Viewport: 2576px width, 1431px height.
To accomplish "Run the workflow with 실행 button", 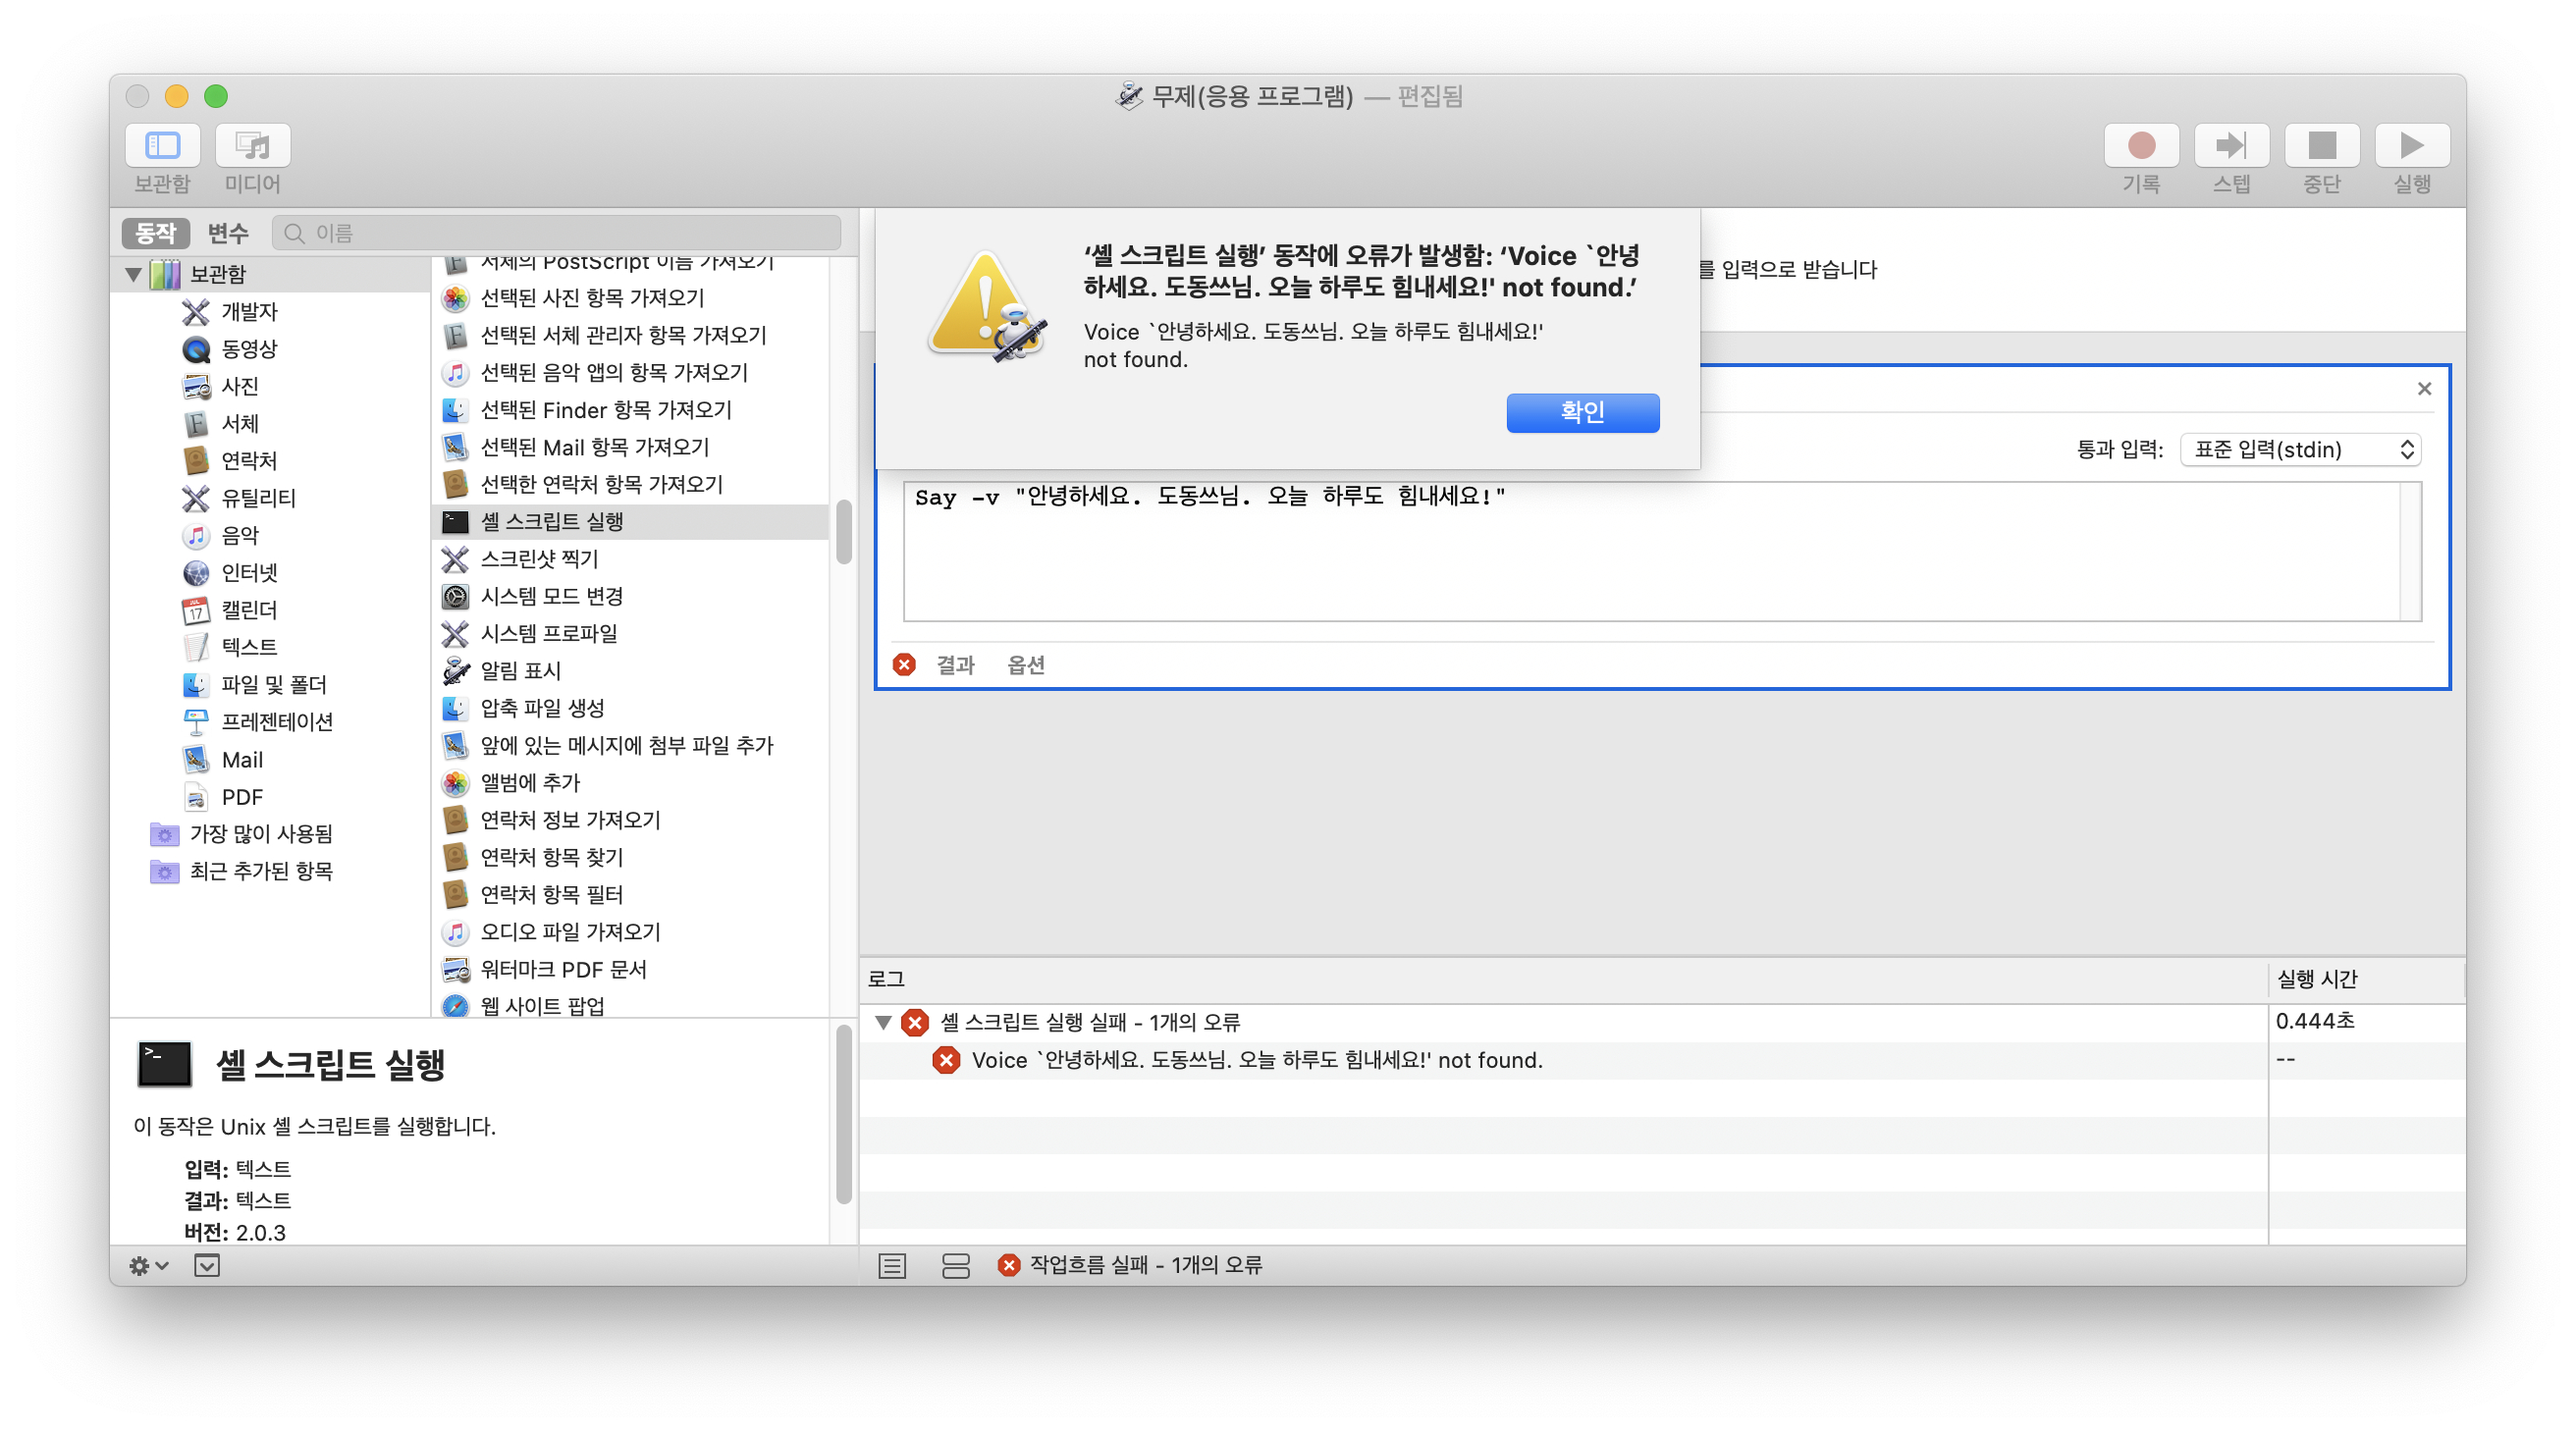I will pyautogui.click(x=2411, y=146).
